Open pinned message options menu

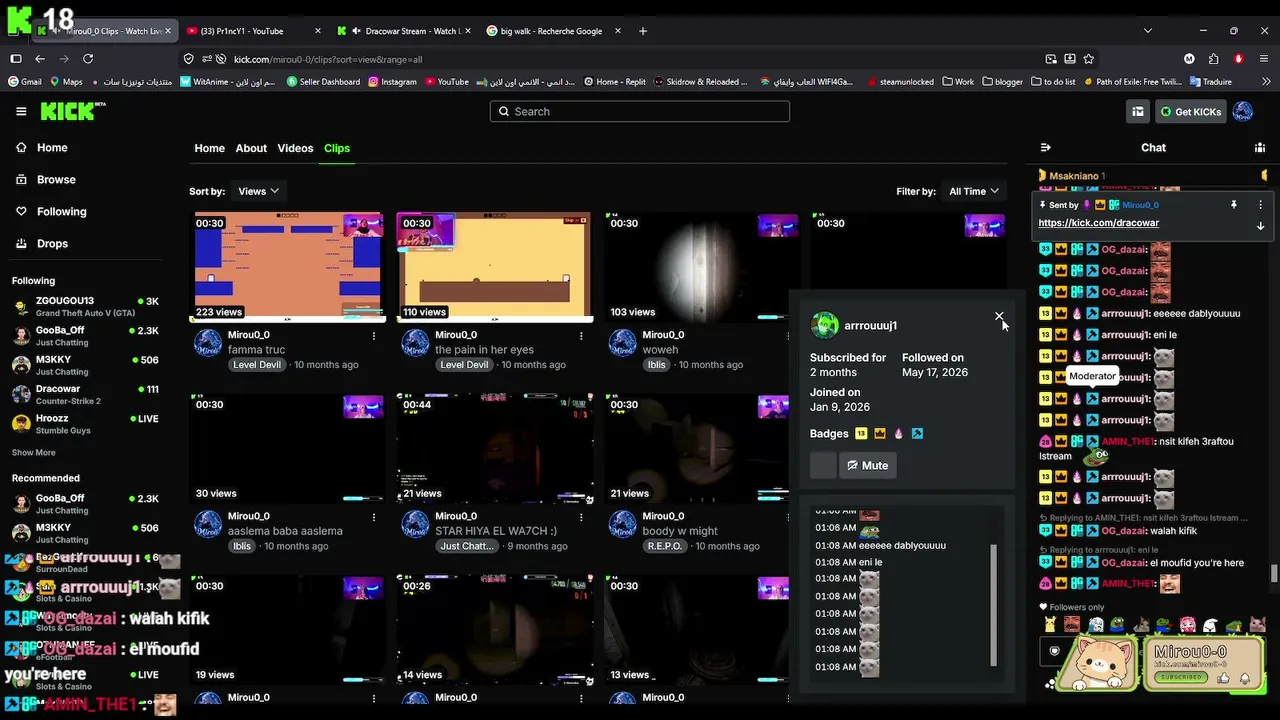(x=1260, y=205)
